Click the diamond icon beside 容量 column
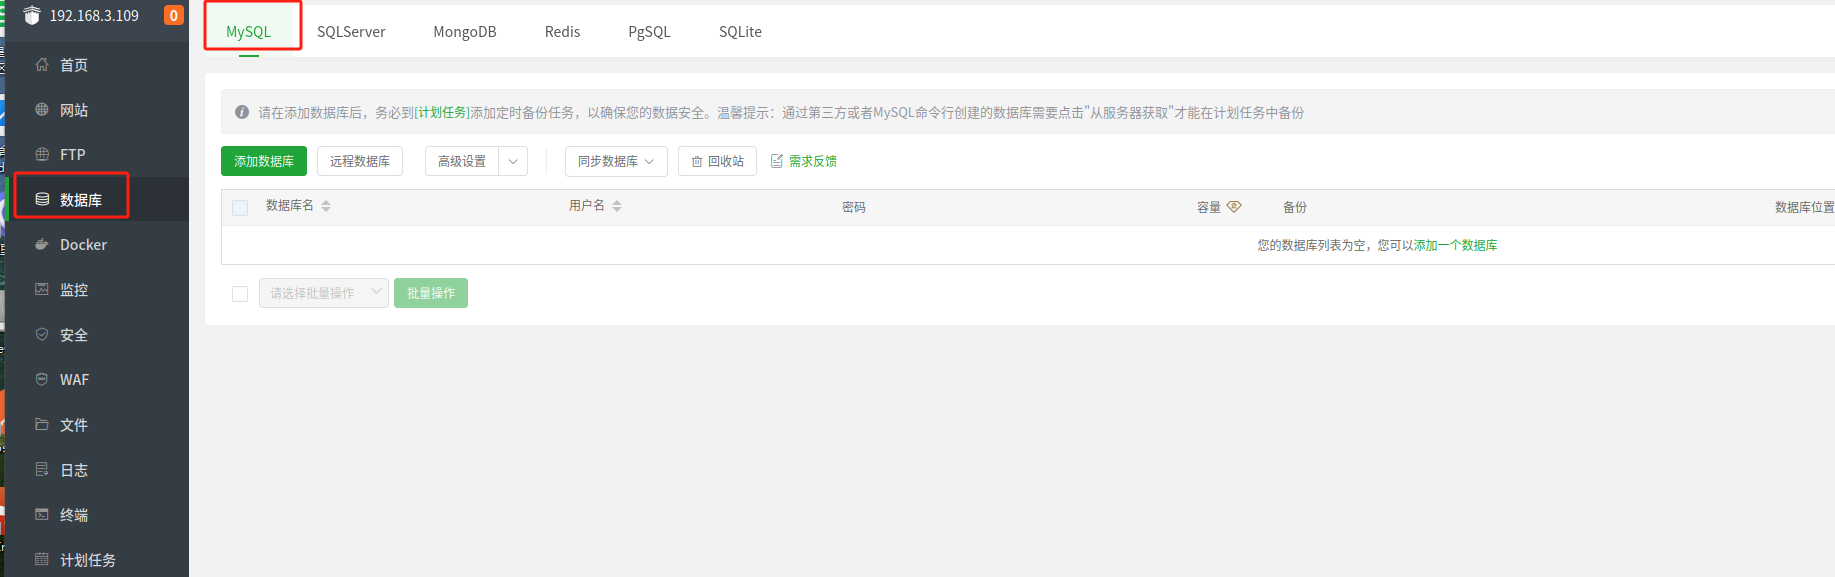Viewport: 1835px width, 577px height. 1234,207
